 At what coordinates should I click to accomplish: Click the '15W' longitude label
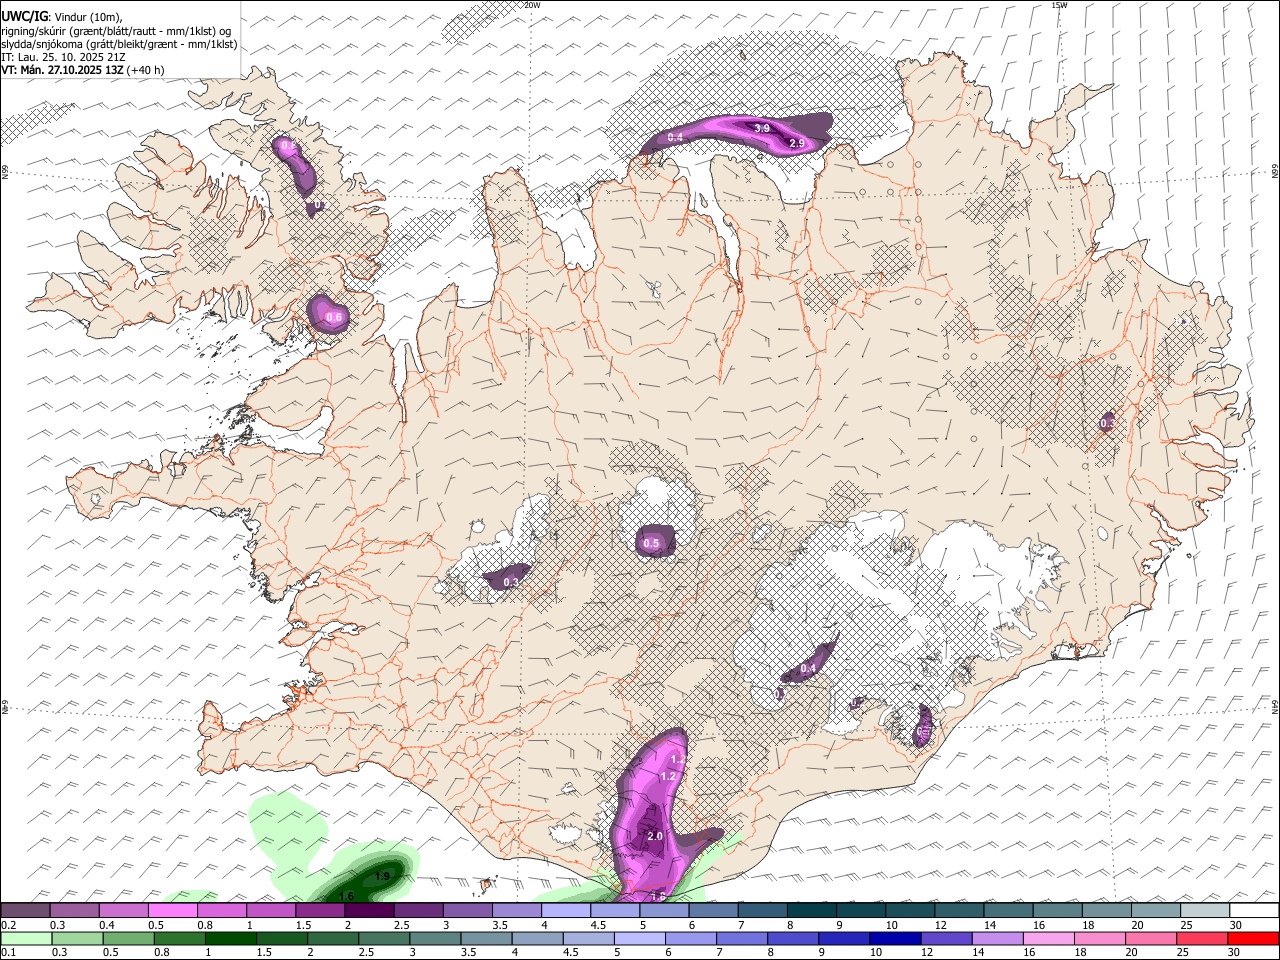point(1060,5)
